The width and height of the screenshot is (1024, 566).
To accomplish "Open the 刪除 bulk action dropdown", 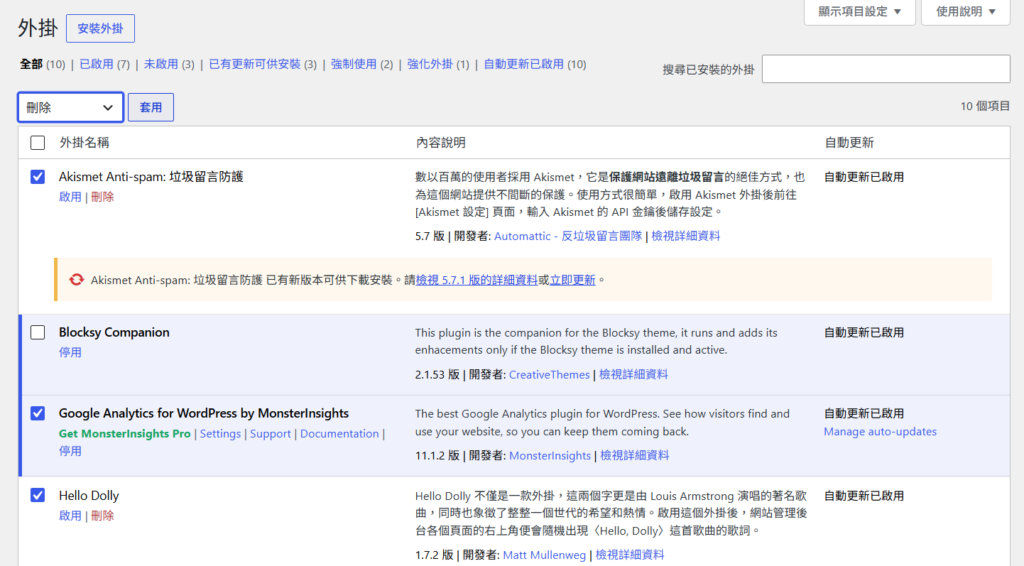I will [x=71, y=107].
